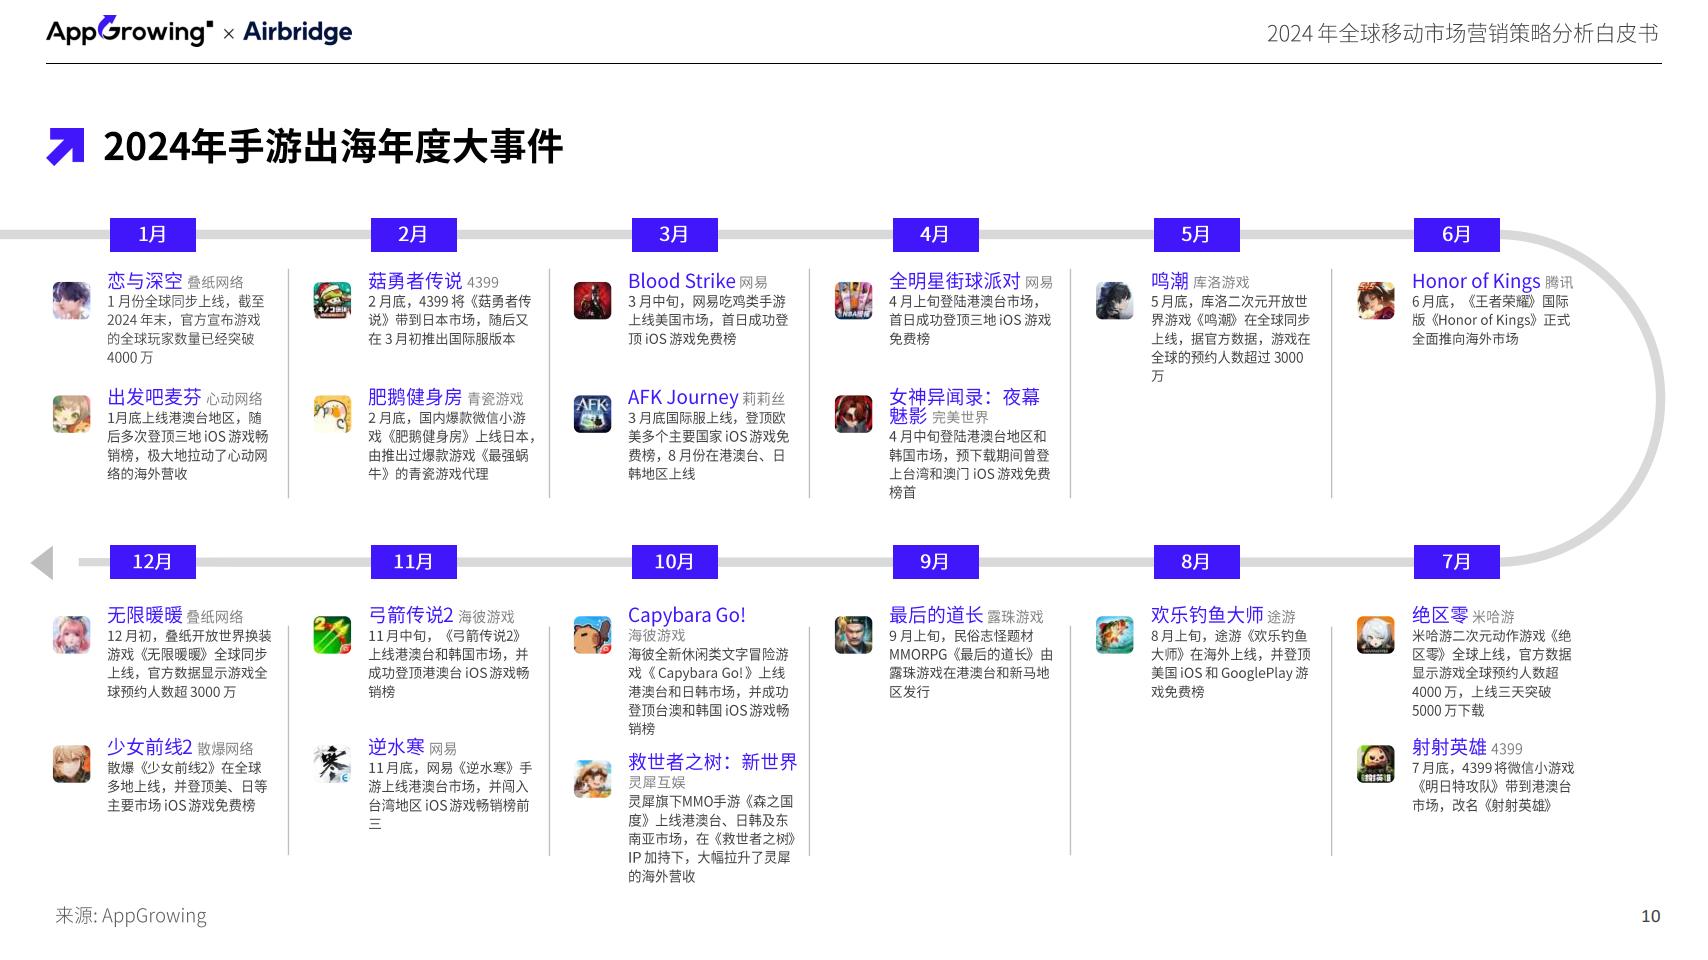This screenshot has height=960, width=1708.
Task: Click the purple arrow icon beside the title
Action: coord(66,147)
